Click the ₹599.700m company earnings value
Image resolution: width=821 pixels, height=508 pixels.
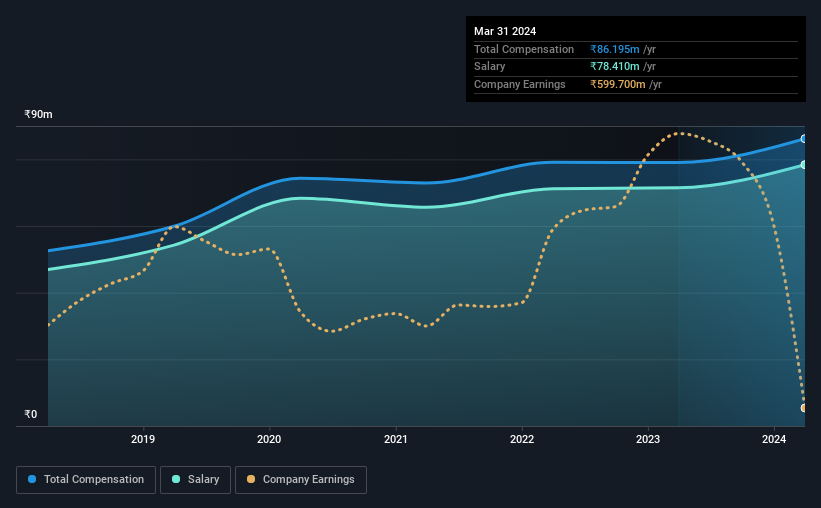(x=618, y=84)
